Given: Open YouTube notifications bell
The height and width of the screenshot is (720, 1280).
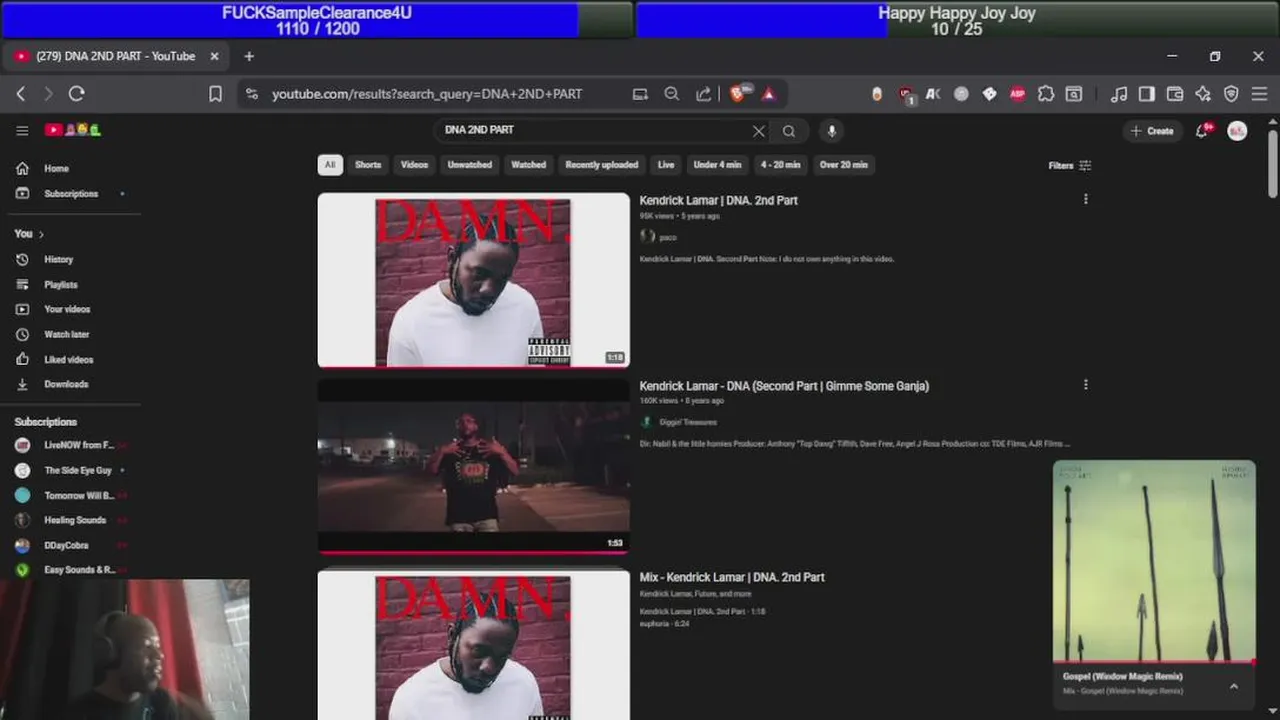Looking at the screenshot, I should (1203, 131).
